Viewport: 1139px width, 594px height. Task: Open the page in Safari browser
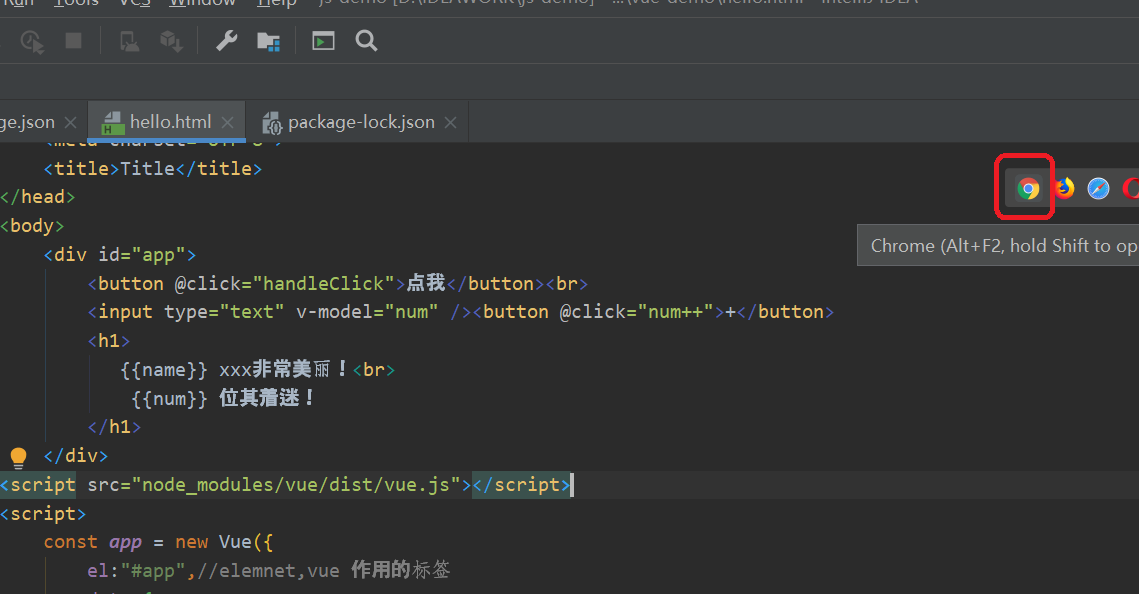(1098, 188)
